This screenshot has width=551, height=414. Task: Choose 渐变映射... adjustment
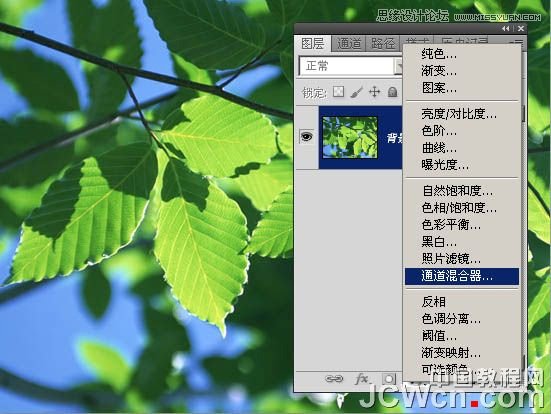pyautogui.click(x=462, y=352)
